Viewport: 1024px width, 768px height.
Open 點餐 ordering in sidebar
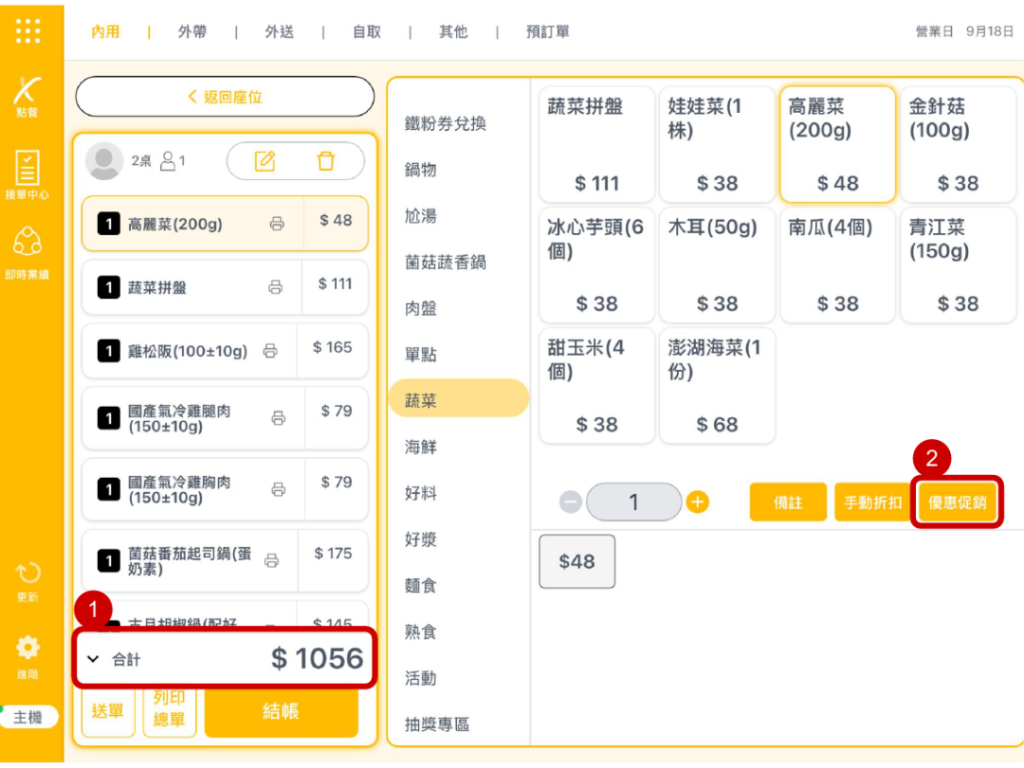point(28,95)
